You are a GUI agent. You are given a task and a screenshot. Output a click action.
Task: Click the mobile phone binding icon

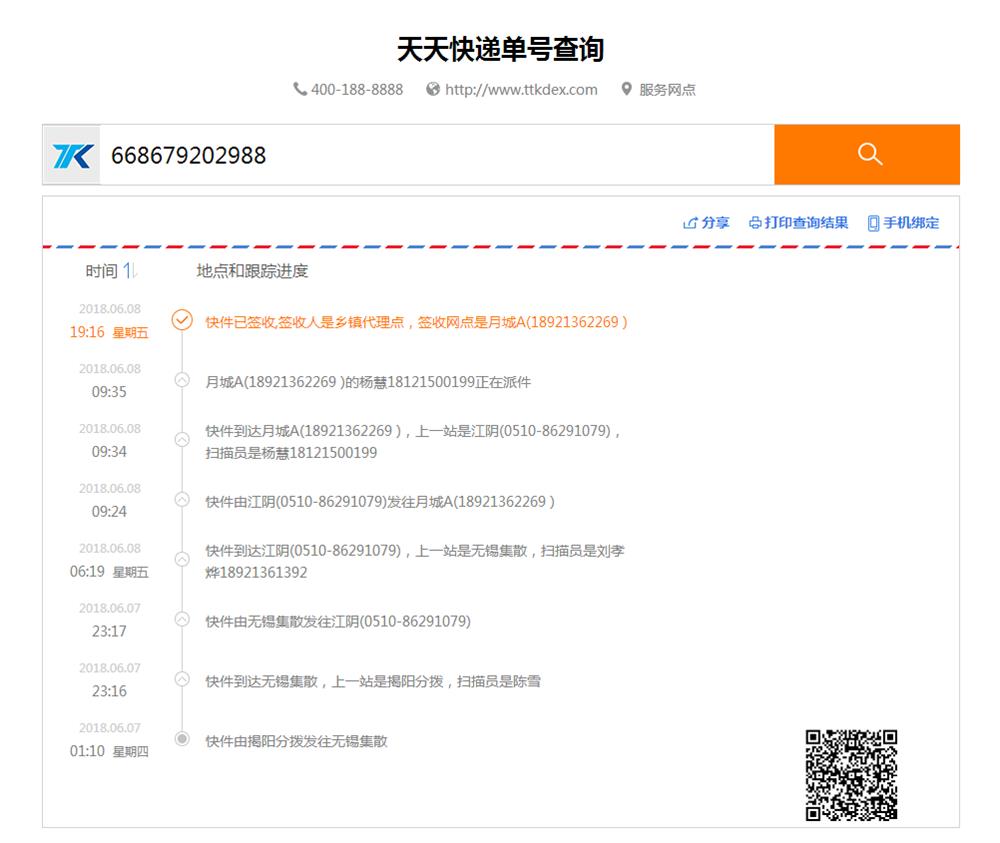[874, 223]
